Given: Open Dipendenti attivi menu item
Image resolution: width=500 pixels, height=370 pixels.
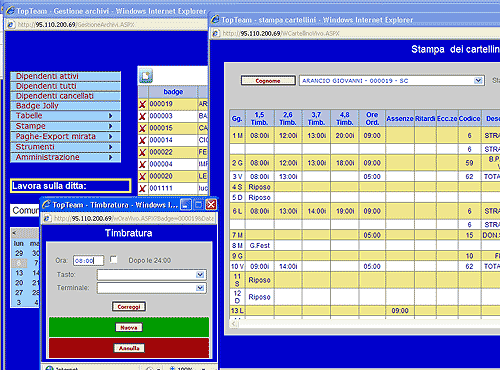Looking at the screenshot, I should click(65, 76).
